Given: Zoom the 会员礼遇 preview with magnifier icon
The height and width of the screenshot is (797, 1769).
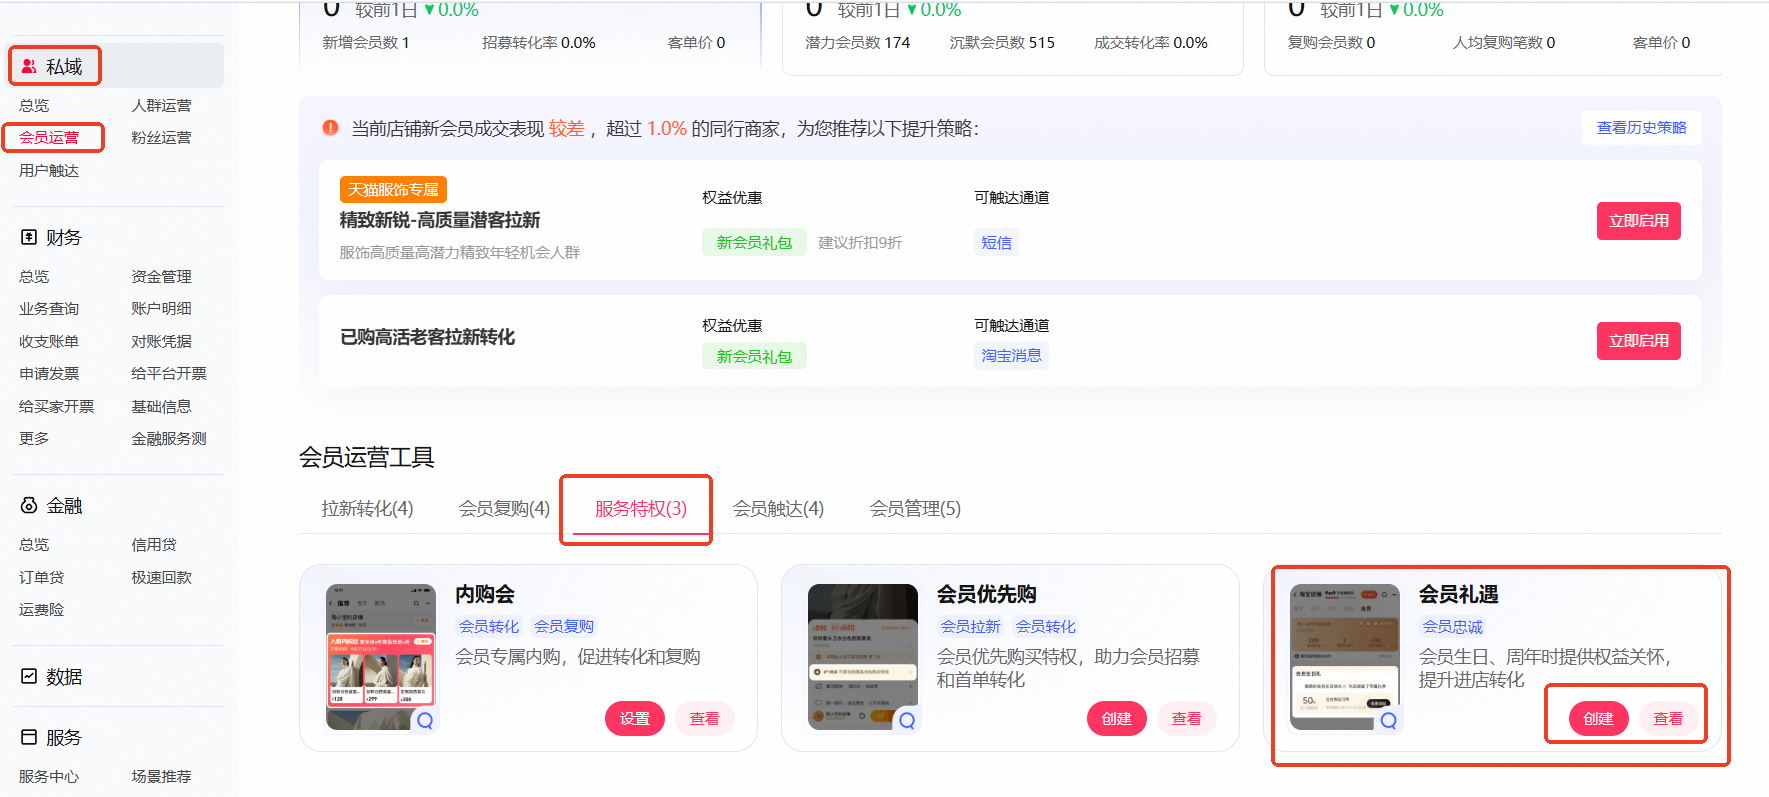Looking at the screenshot, I should click(1388, 720).
